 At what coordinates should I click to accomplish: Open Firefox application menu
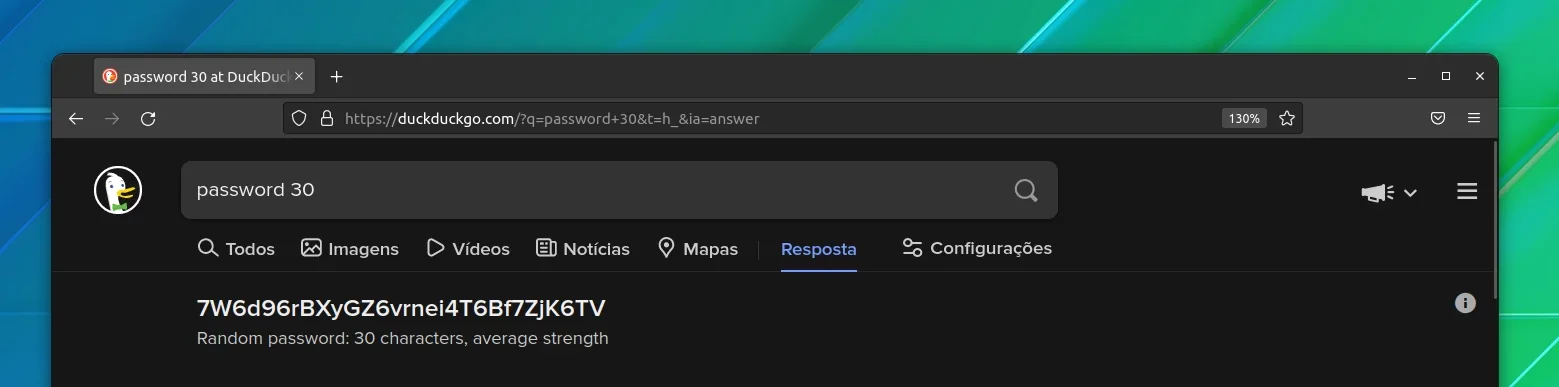click(1474, 118)
